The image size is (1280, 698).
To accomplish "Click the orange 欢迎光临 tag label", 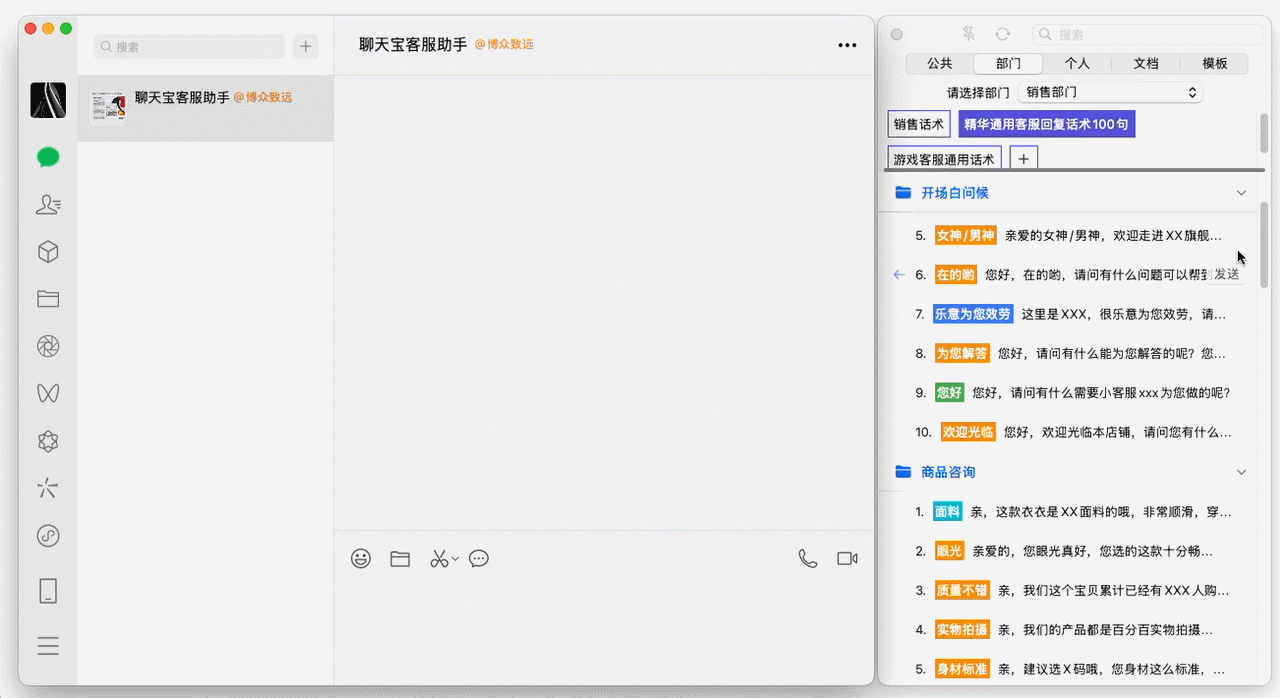I will pos(967,432).
